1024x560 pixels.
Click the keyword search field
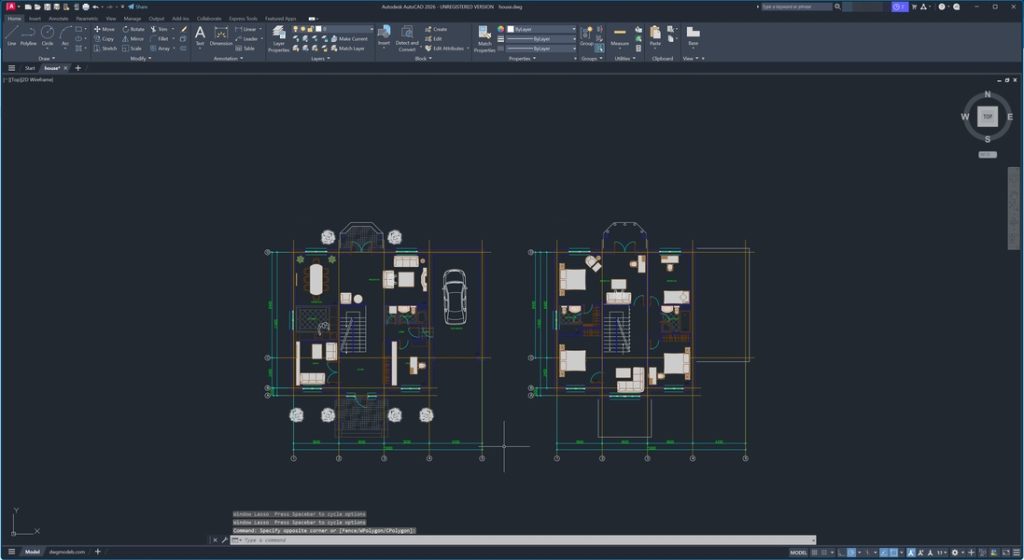pyautogui.click(x=797, y=7)
